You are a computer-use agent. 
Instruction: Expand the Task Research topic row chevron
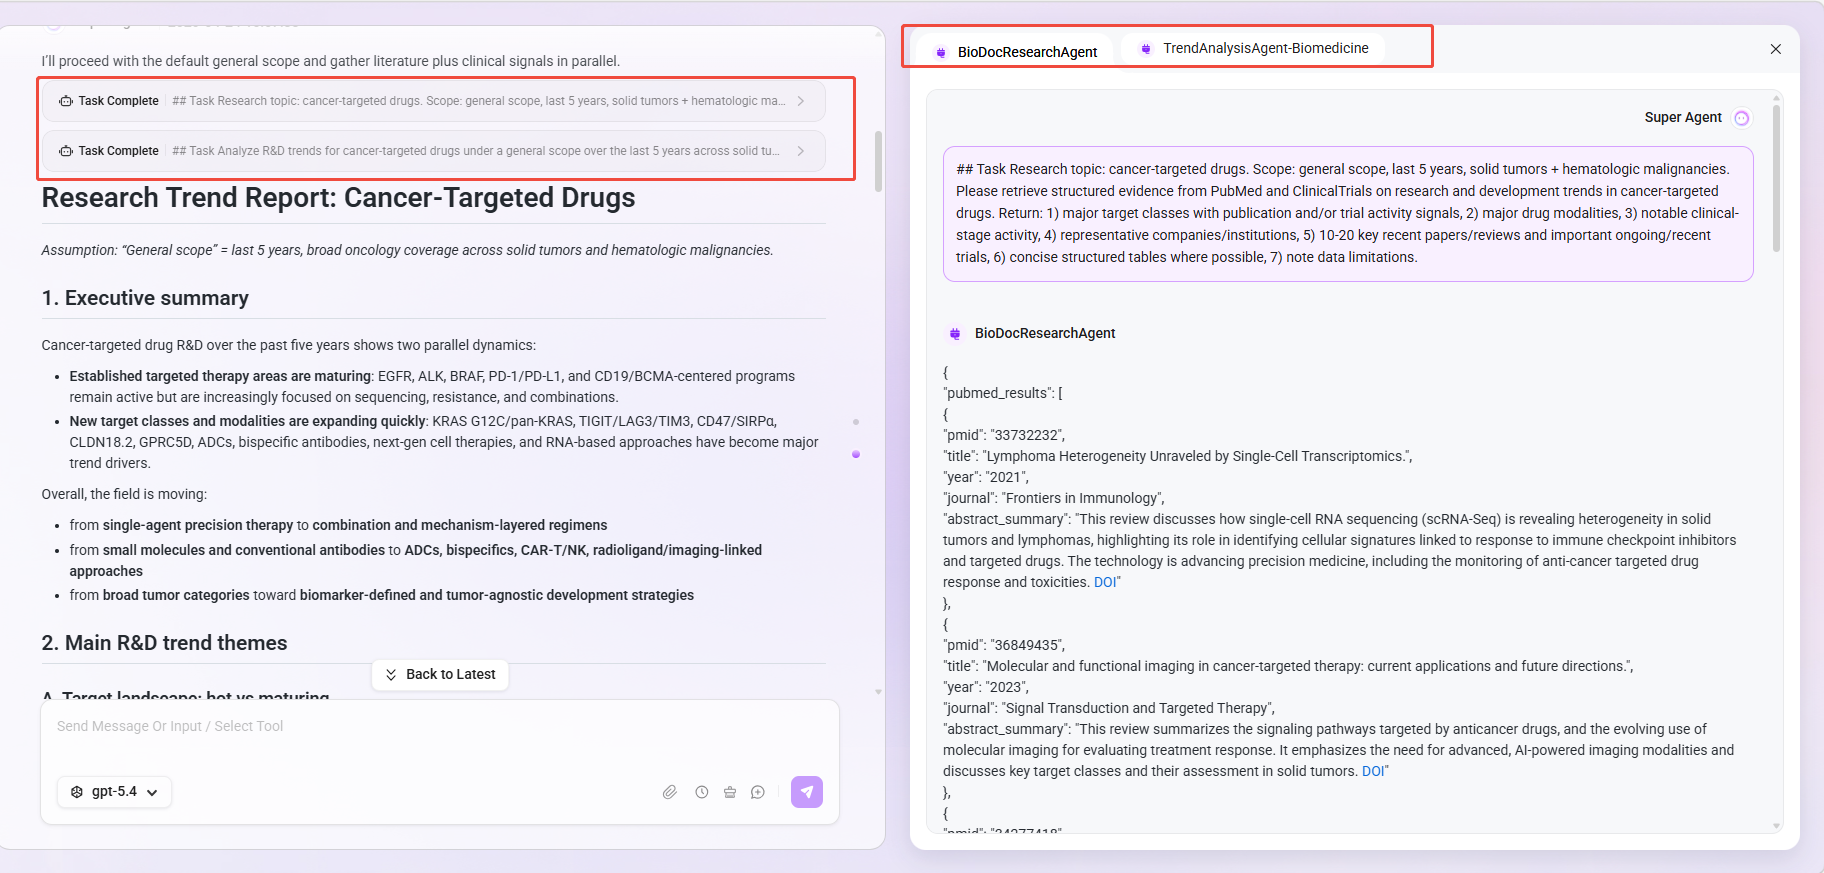[x=801, y=101]
